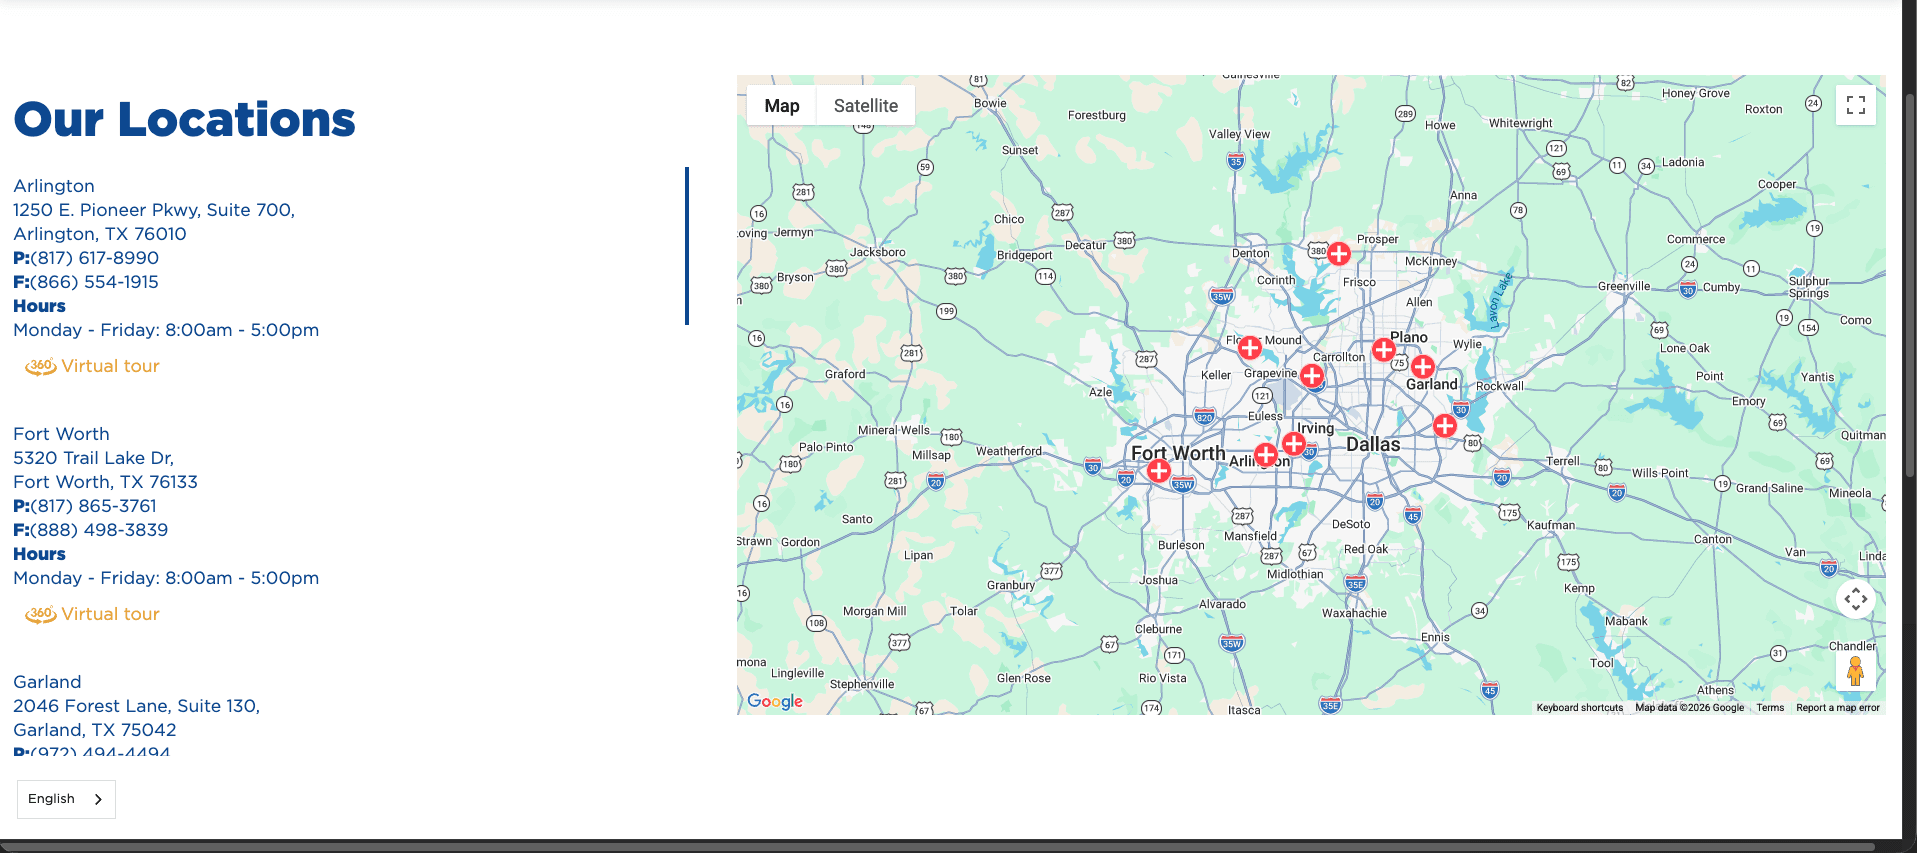Open the Arlington Virtual tour link
Viewport: 1917px width, 853px height.
[x=110, y=366]
